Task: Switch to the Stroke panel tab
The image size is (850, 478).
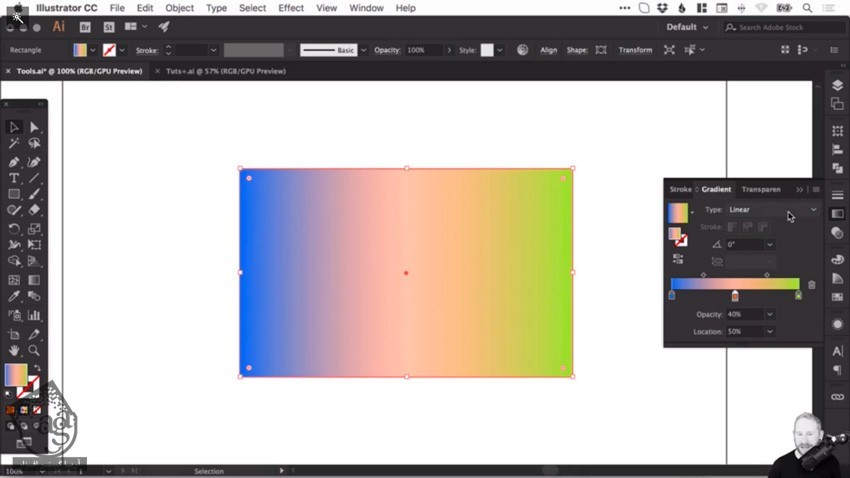Action: tap(680, 190)
